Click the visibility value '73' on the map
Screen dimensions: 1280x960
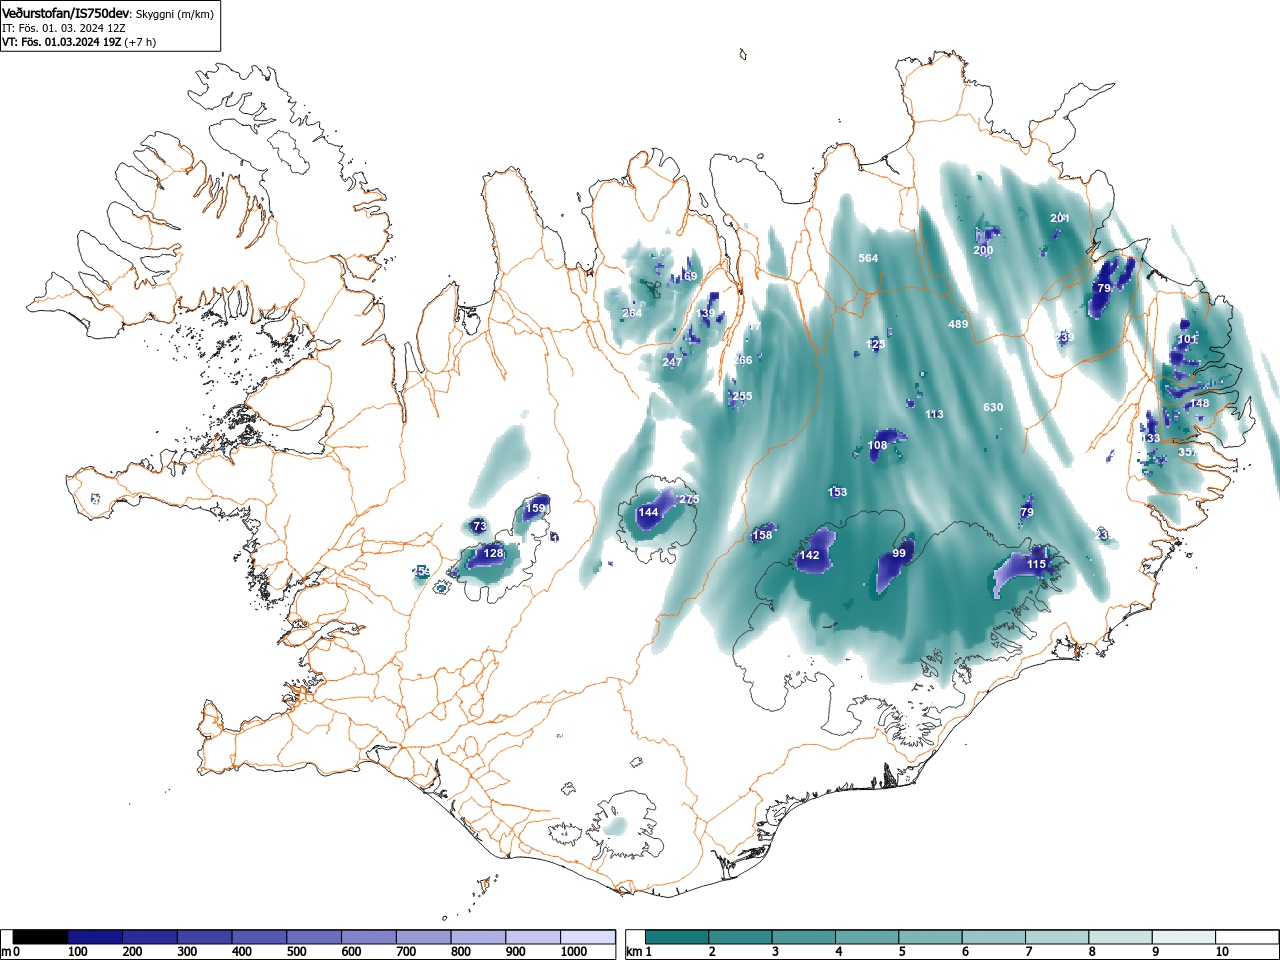tap(479, 526)
